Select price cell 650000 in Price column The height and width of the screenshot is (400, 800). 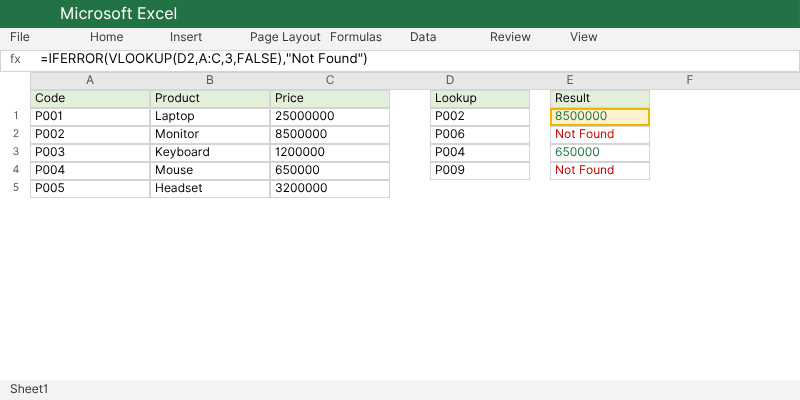pyautogui.click(x=330, y=170)
